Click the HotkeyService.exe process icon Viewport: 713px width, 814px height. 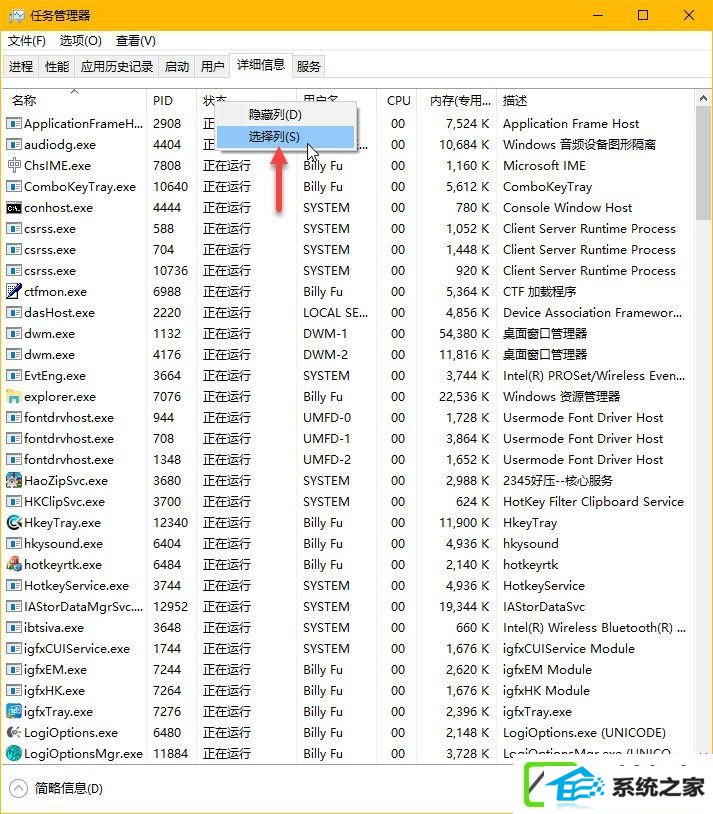14,586
